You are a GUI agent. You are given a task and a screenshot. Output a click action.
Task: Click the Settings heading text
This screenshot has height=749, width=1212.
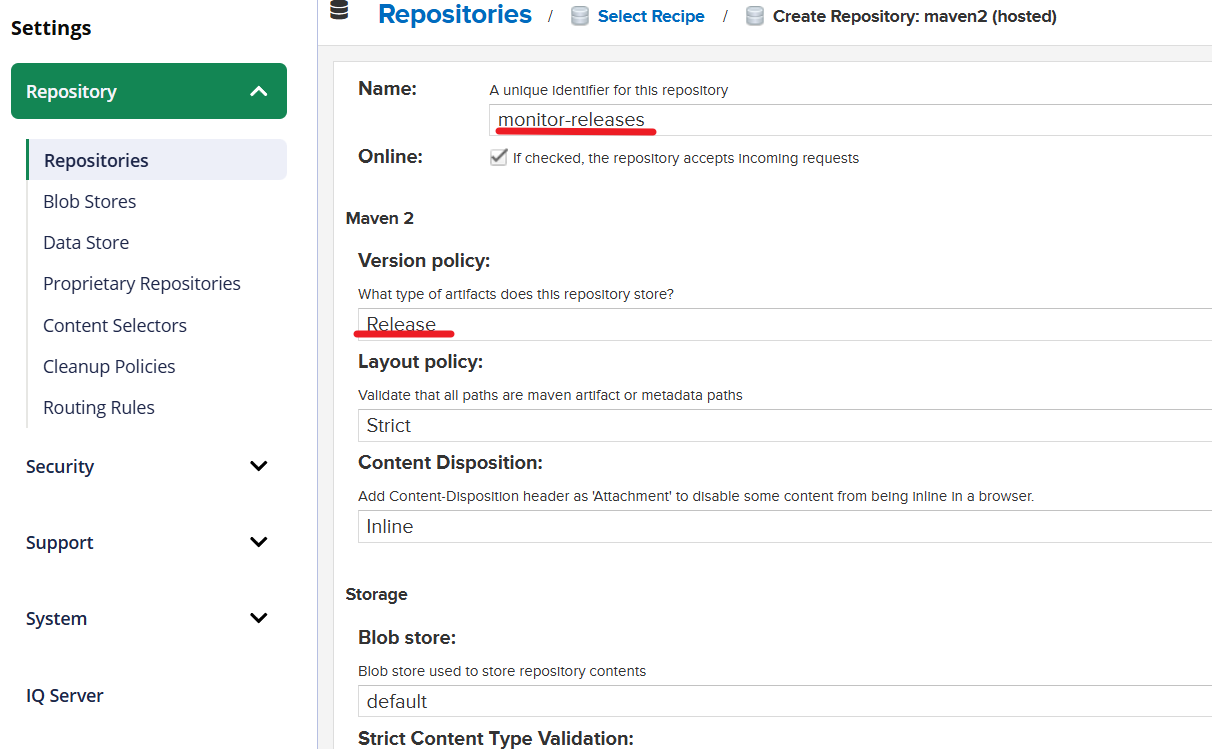(x=51, y=28)
